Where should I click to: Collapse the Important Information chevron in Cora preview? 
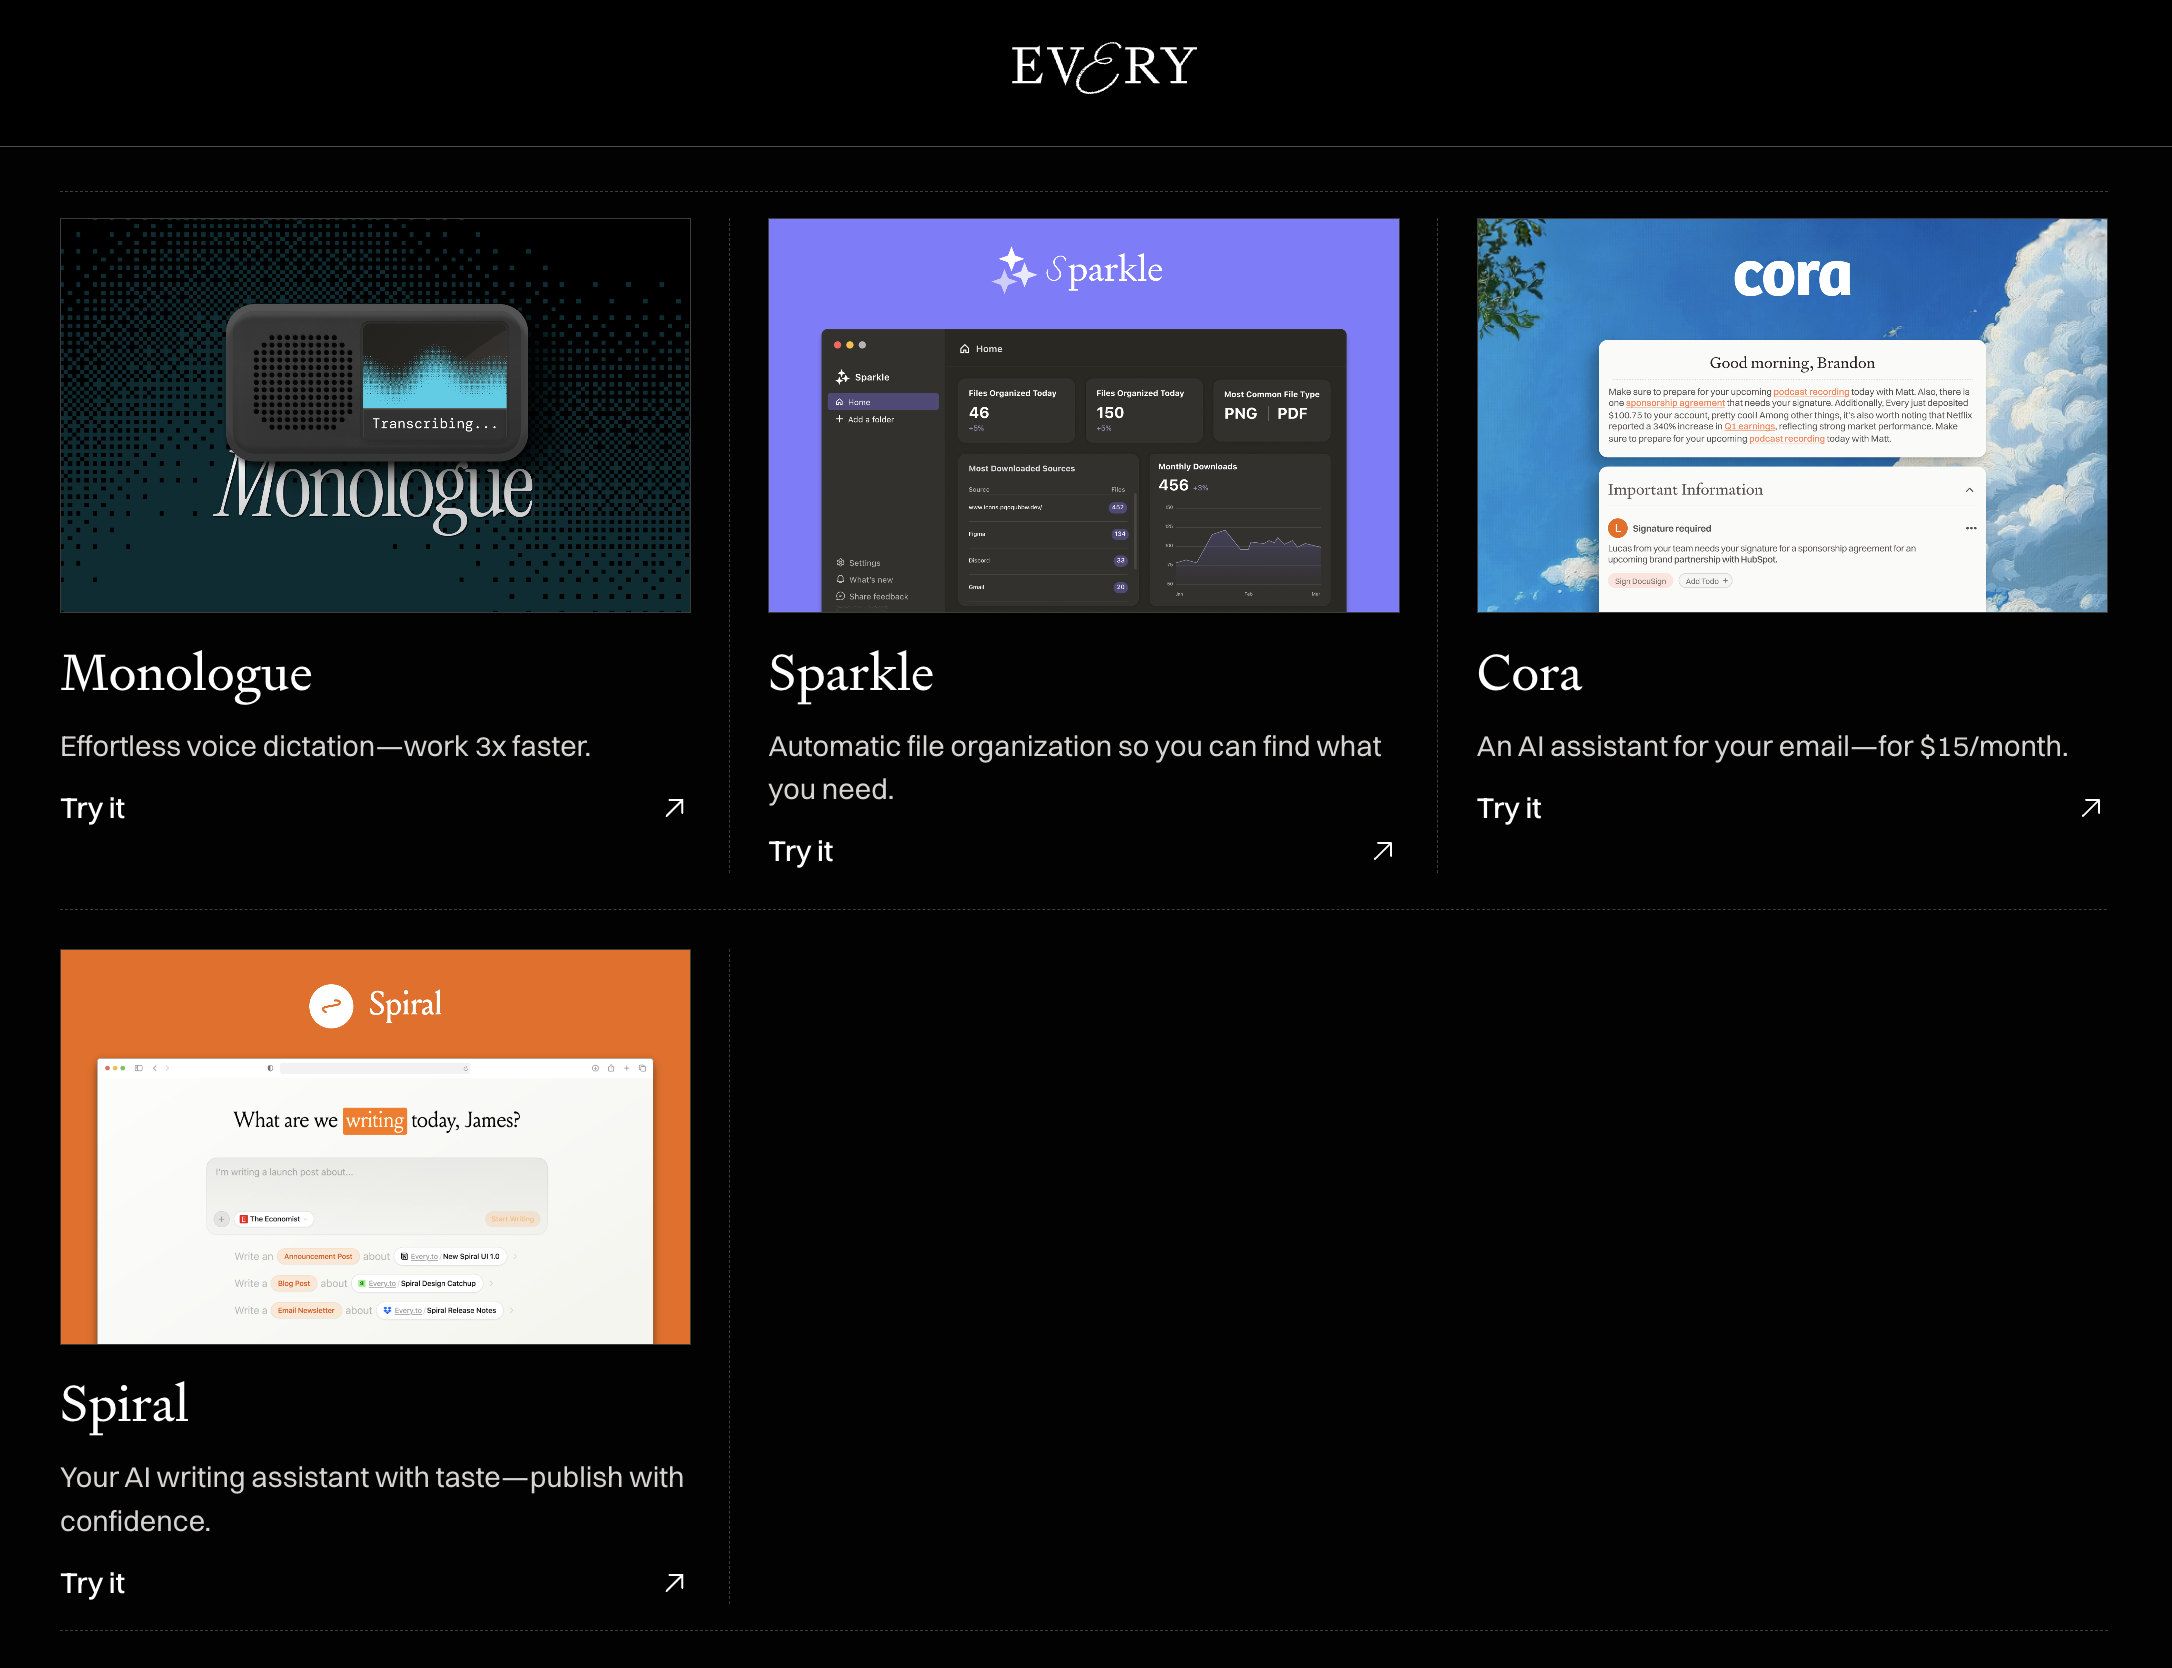point(1969,490)
